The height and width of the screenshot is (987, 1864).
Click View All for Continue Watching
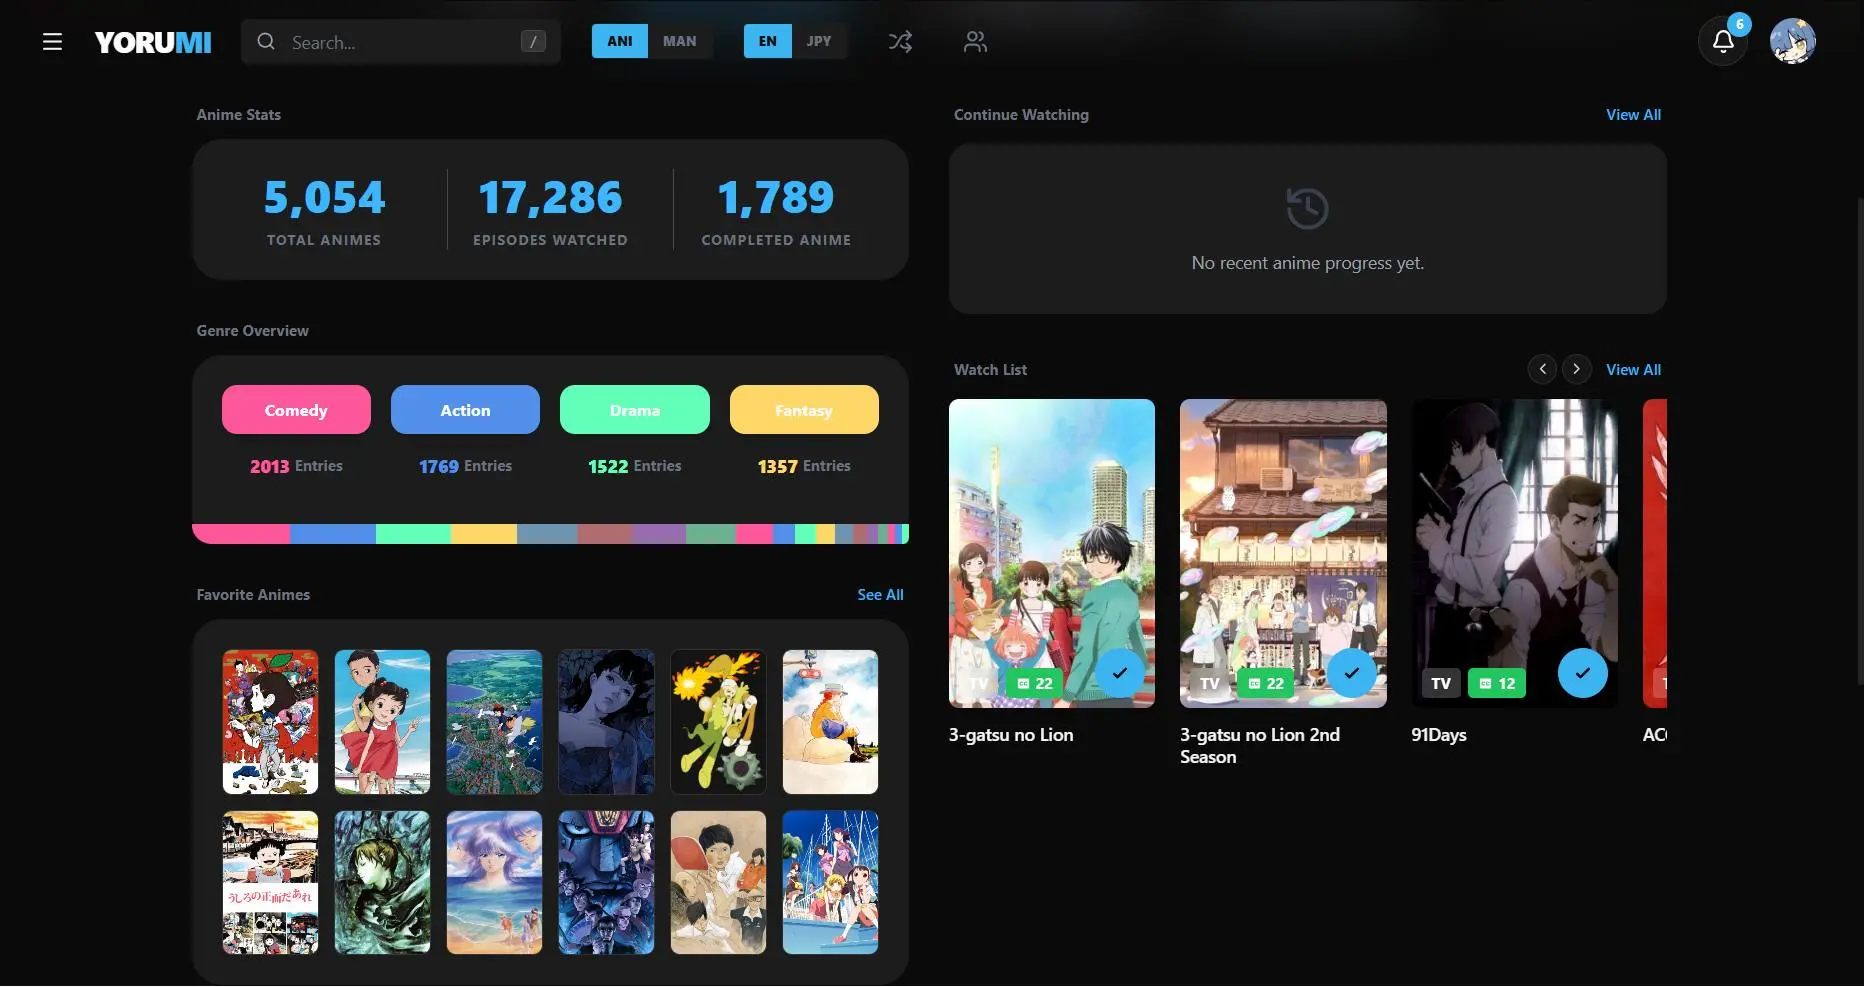(1633, 115)
